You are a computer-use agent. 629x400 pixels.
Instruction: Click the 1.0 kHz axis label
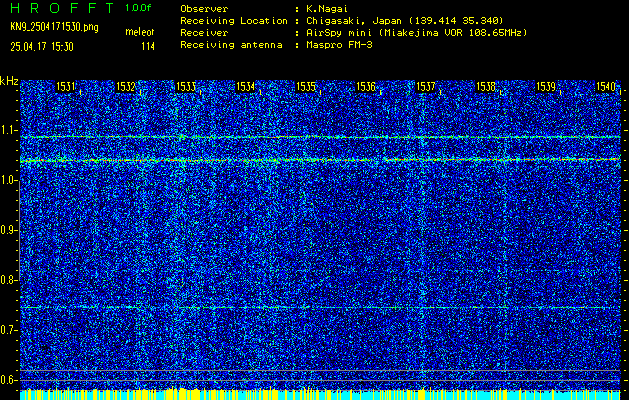(x=9, y=181)
